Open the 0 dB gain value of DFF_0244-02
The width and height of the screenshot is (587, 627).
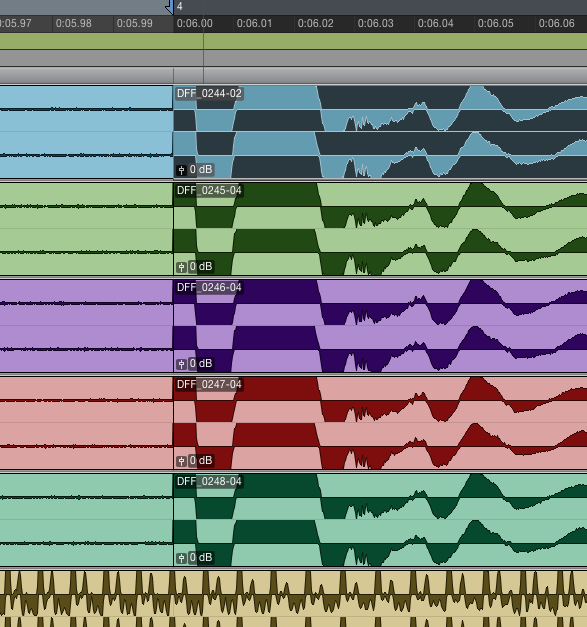pyautogui.click(x=201, y=170)
